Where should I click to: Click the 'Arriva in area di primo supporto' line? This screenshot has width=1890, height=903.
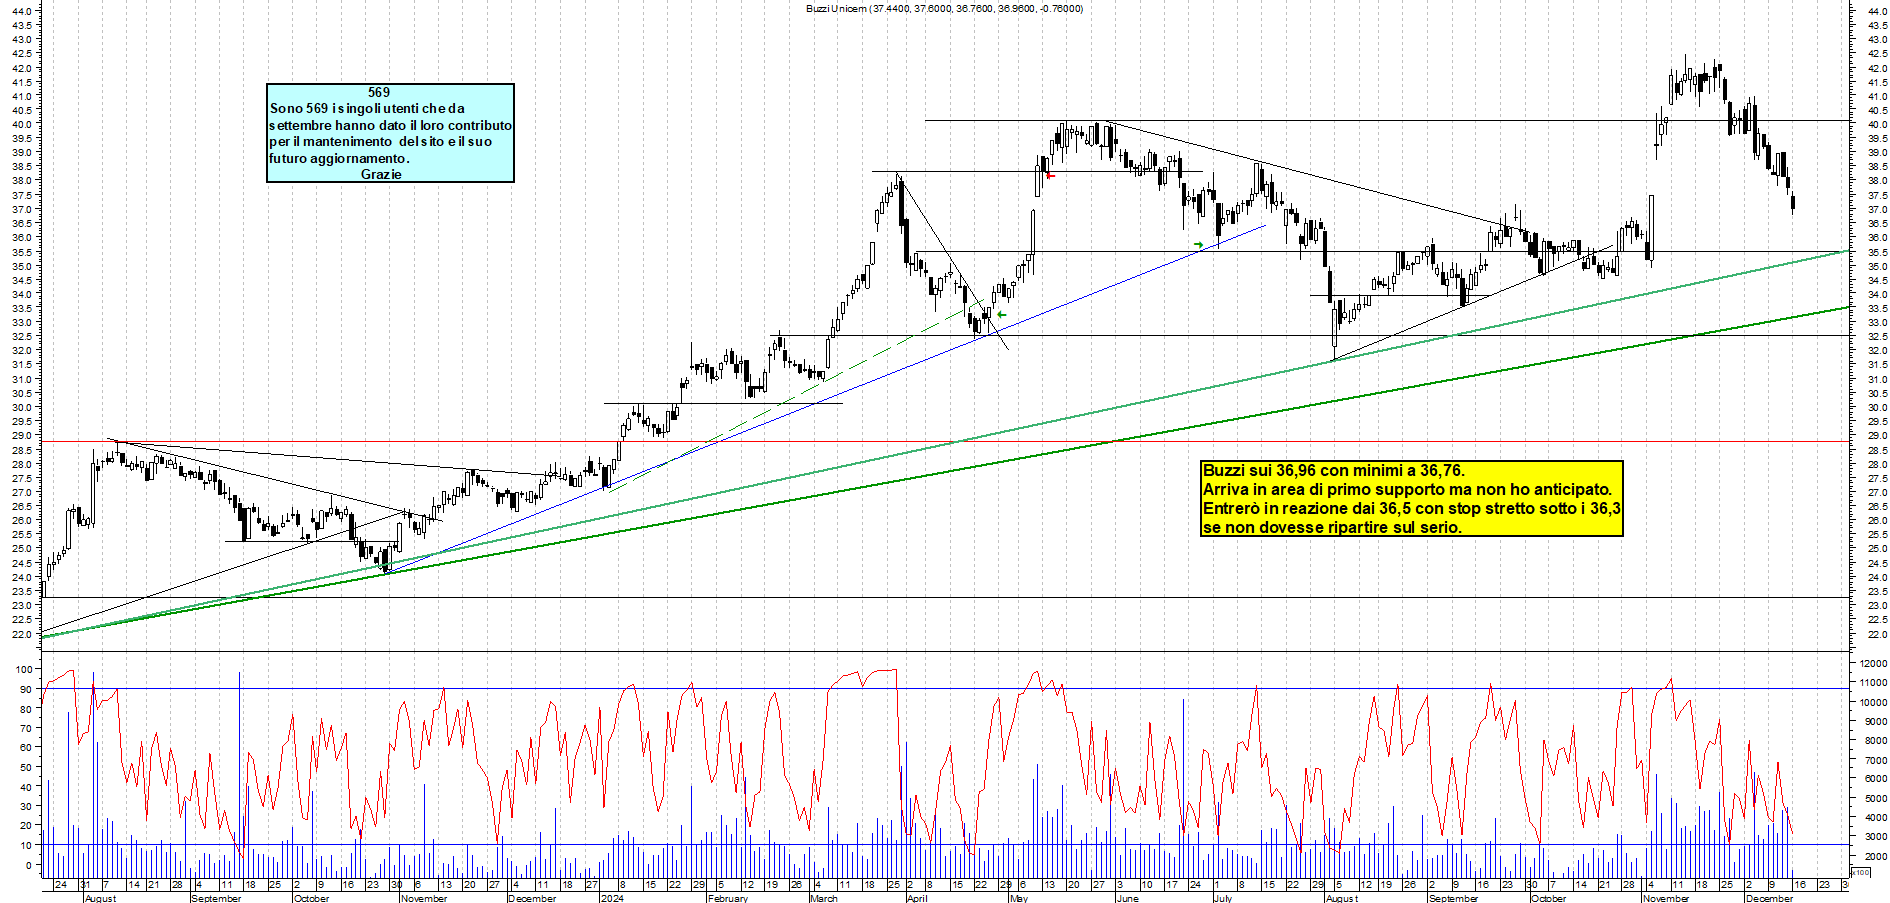tap(1407, 489)
